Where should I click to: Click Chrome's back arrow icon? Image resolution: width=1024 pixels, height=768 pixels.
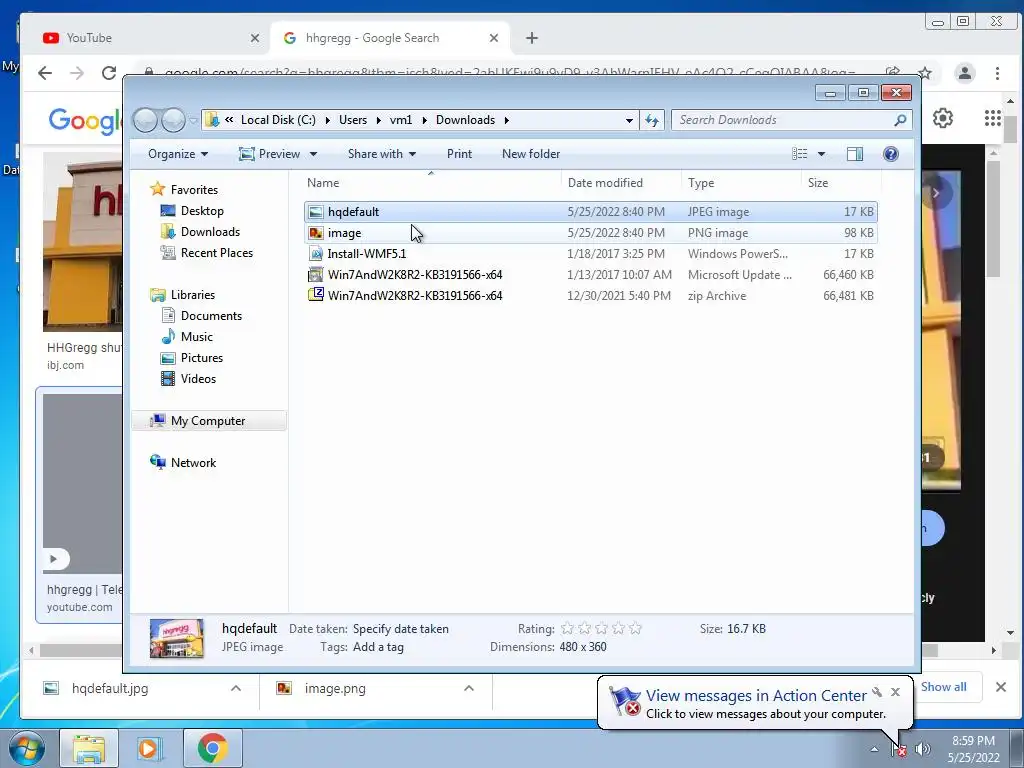click(x=44, y=73)
